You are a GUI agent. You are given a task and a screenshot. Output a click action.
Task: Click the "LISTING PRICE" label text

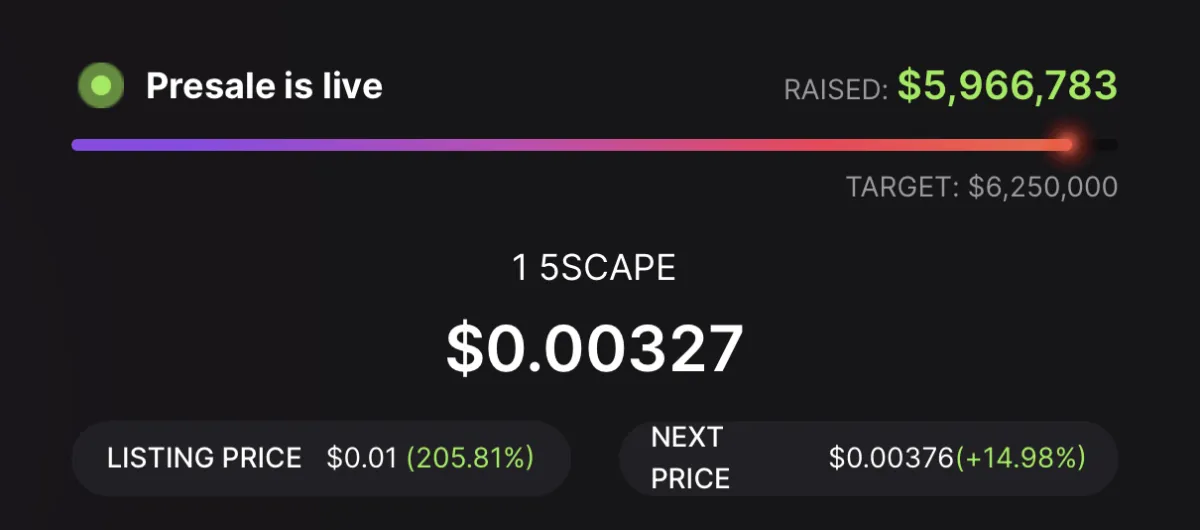pos(204,458)
